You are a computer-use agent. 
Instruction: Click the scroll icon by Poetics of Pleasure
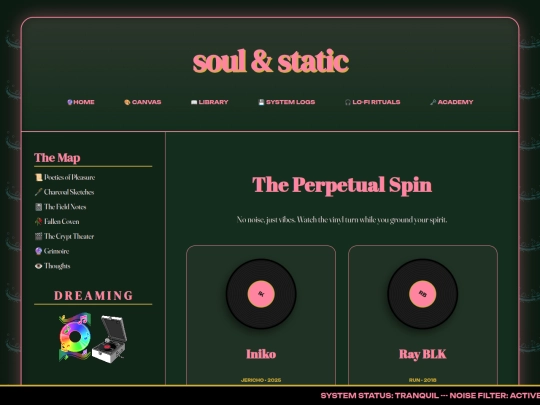click(x=38, y=177)
